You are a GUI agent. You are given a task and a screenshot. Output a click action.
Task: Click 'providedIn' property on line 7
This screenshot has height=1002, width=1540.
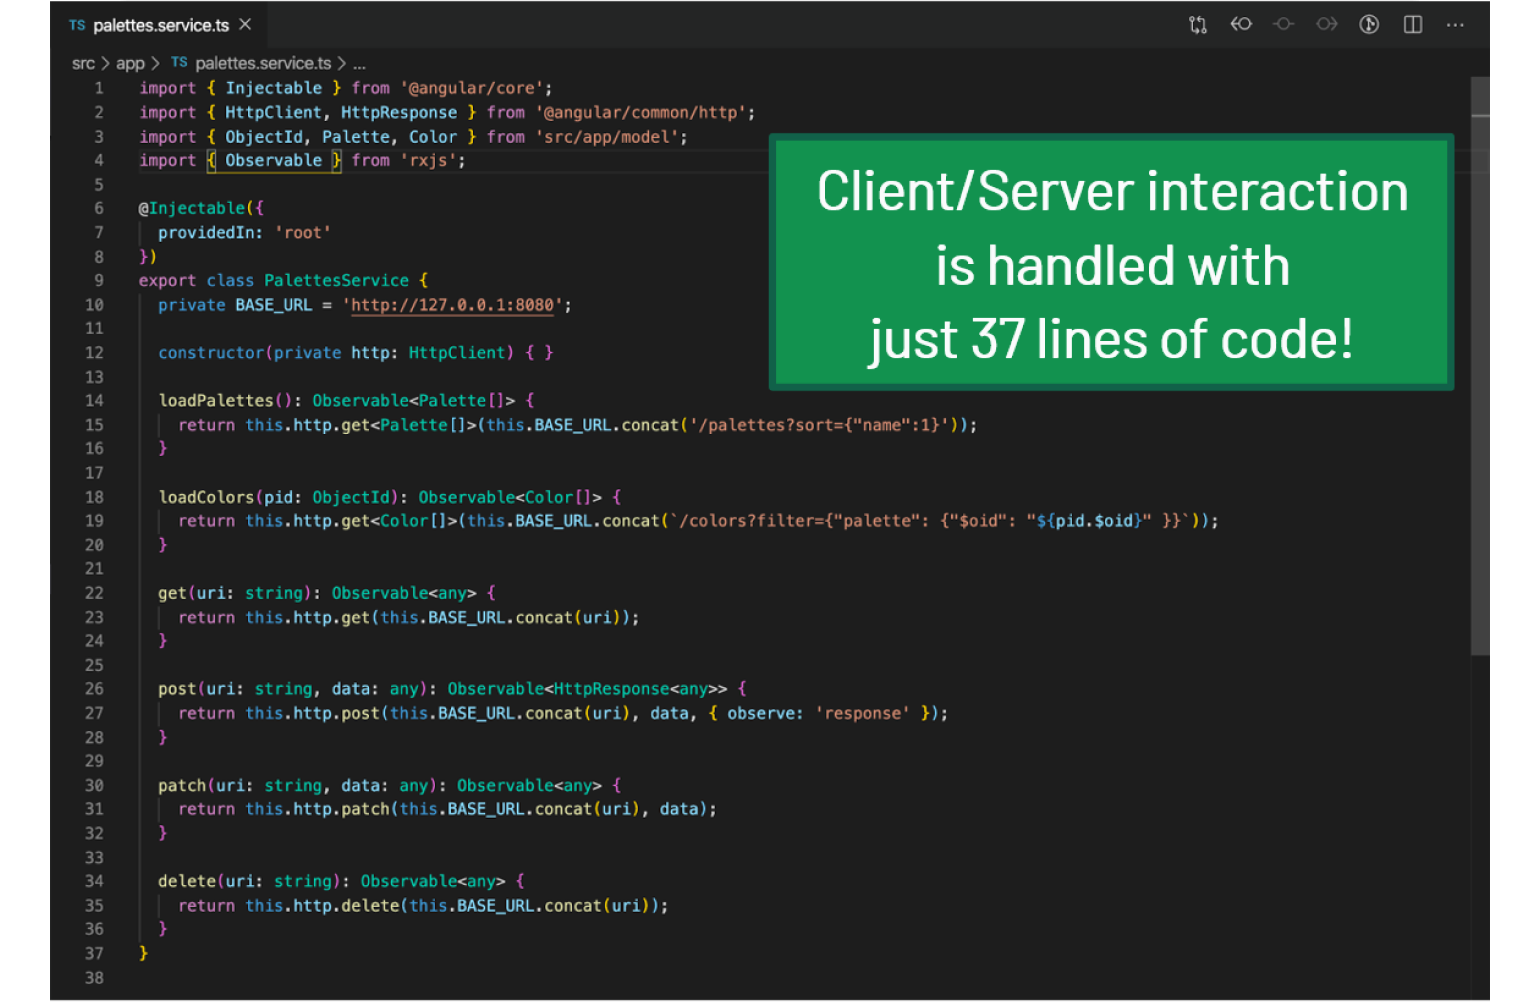coord(206,233)
